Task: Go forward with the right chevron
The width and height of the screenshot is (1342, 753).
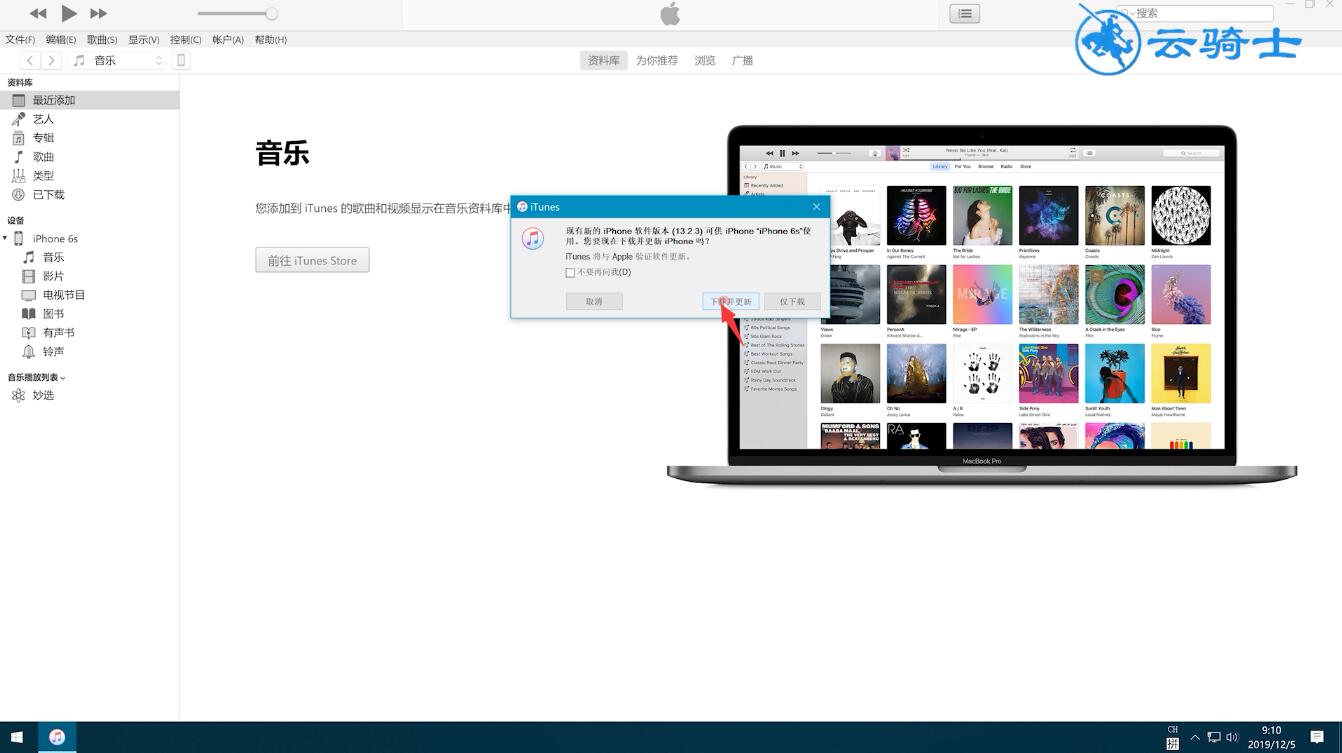Action: [x=52, y=61]
